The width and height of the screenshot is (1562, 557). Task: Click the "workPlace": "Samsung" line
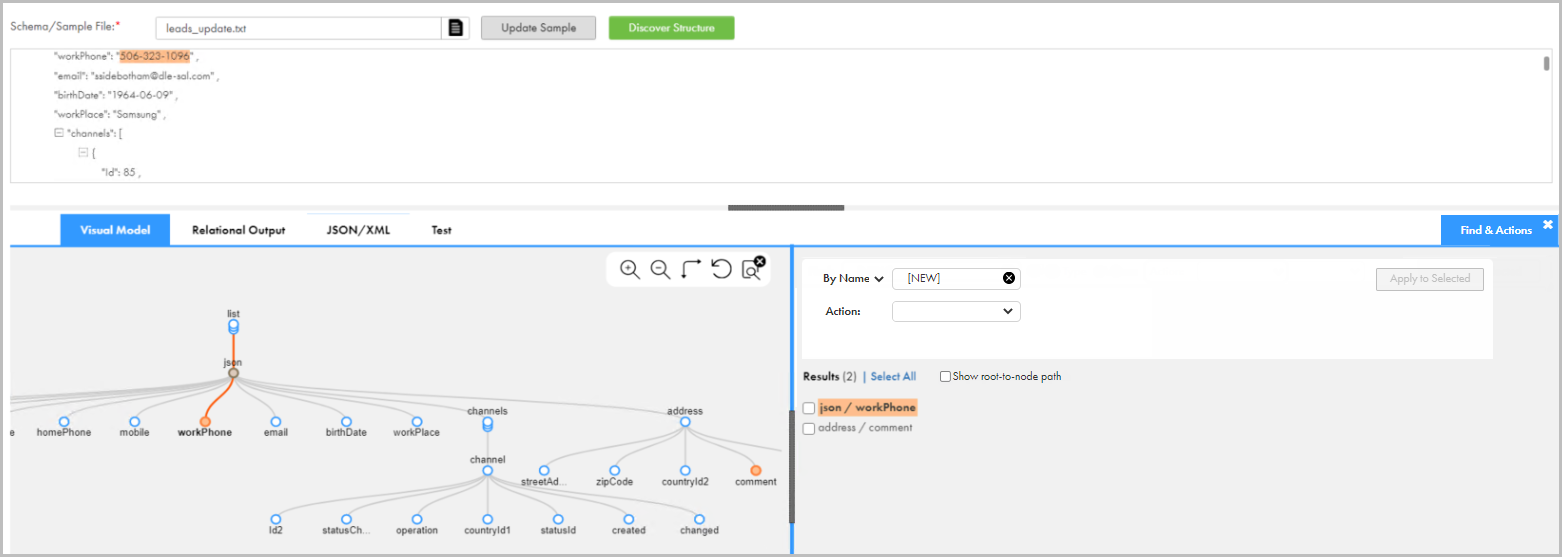pos(109,114)
